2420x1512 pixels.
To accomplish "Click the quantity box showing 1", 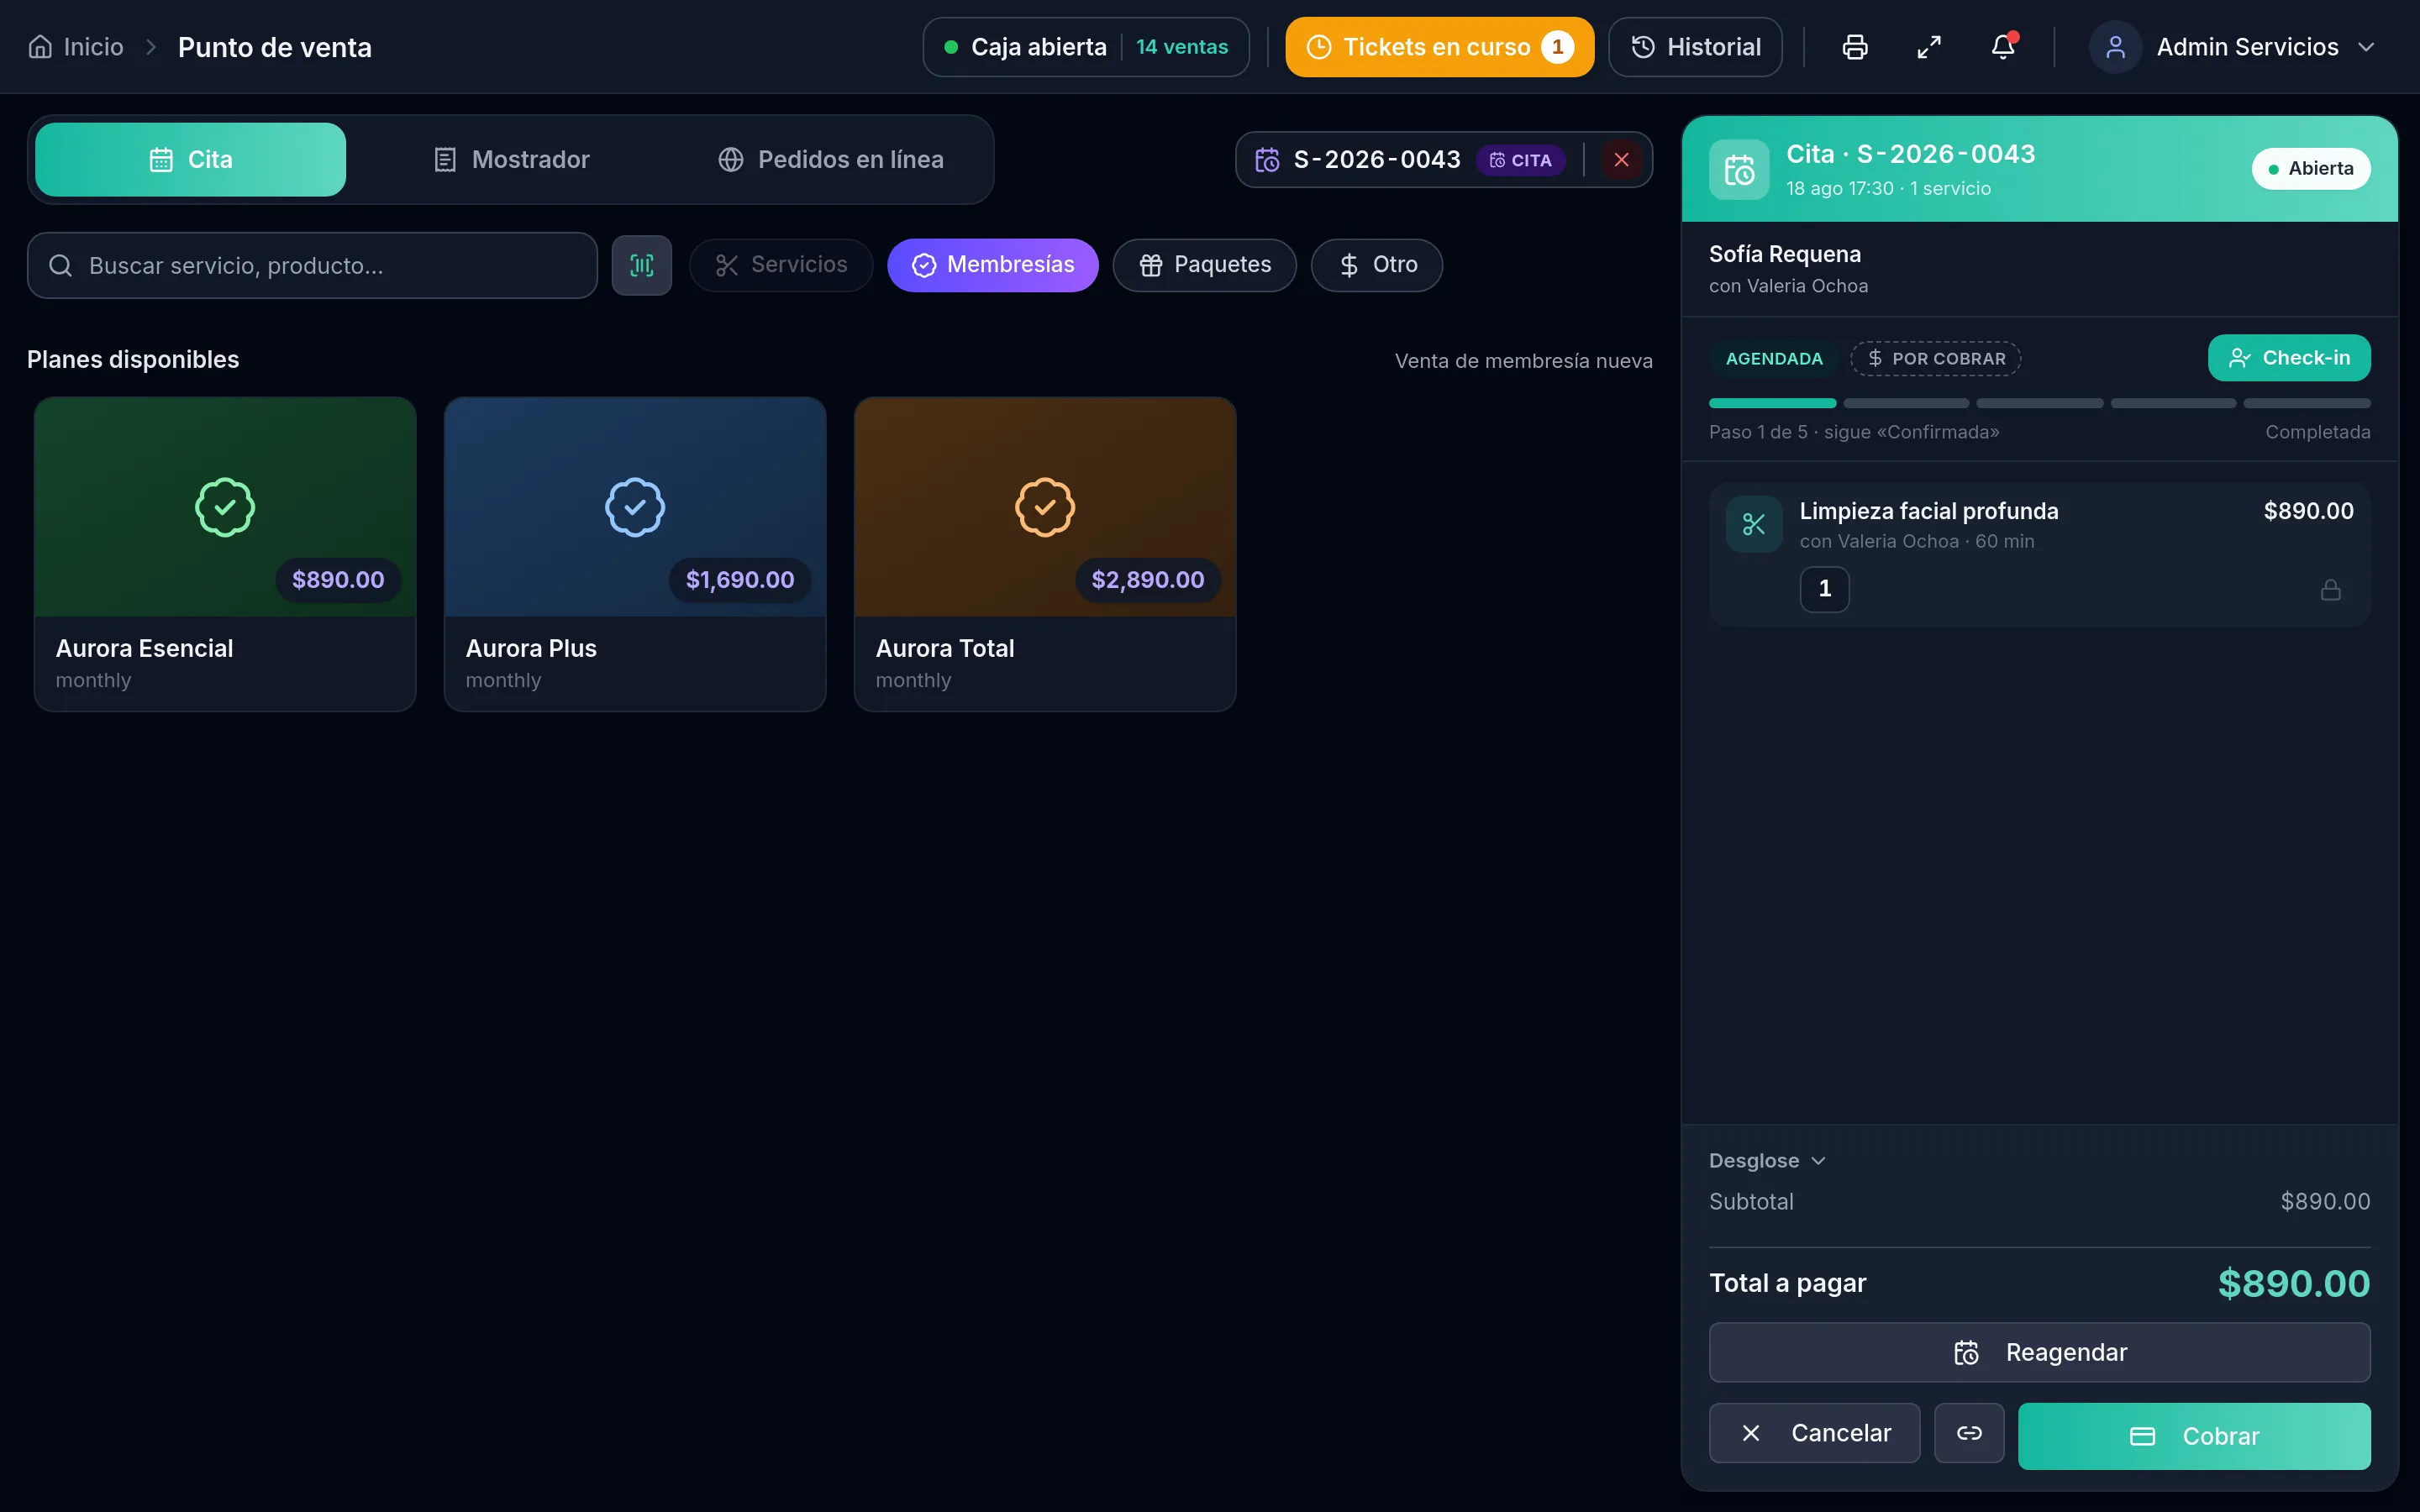I will 1824,589.
